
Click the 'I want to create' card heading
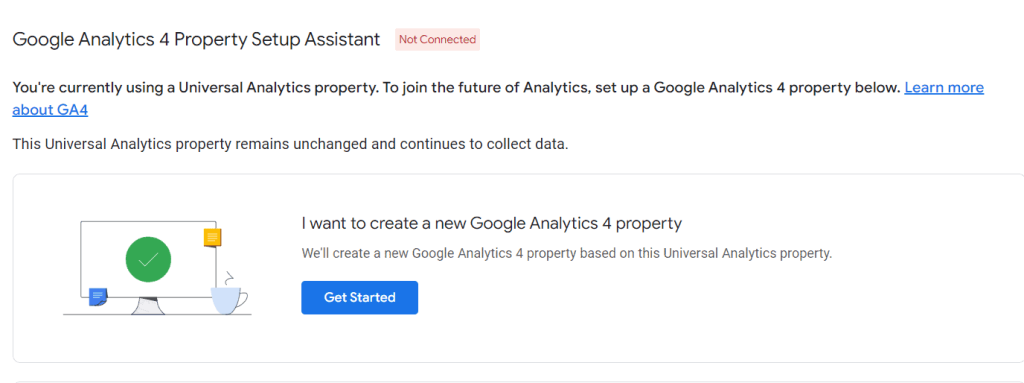coord(492,224)
